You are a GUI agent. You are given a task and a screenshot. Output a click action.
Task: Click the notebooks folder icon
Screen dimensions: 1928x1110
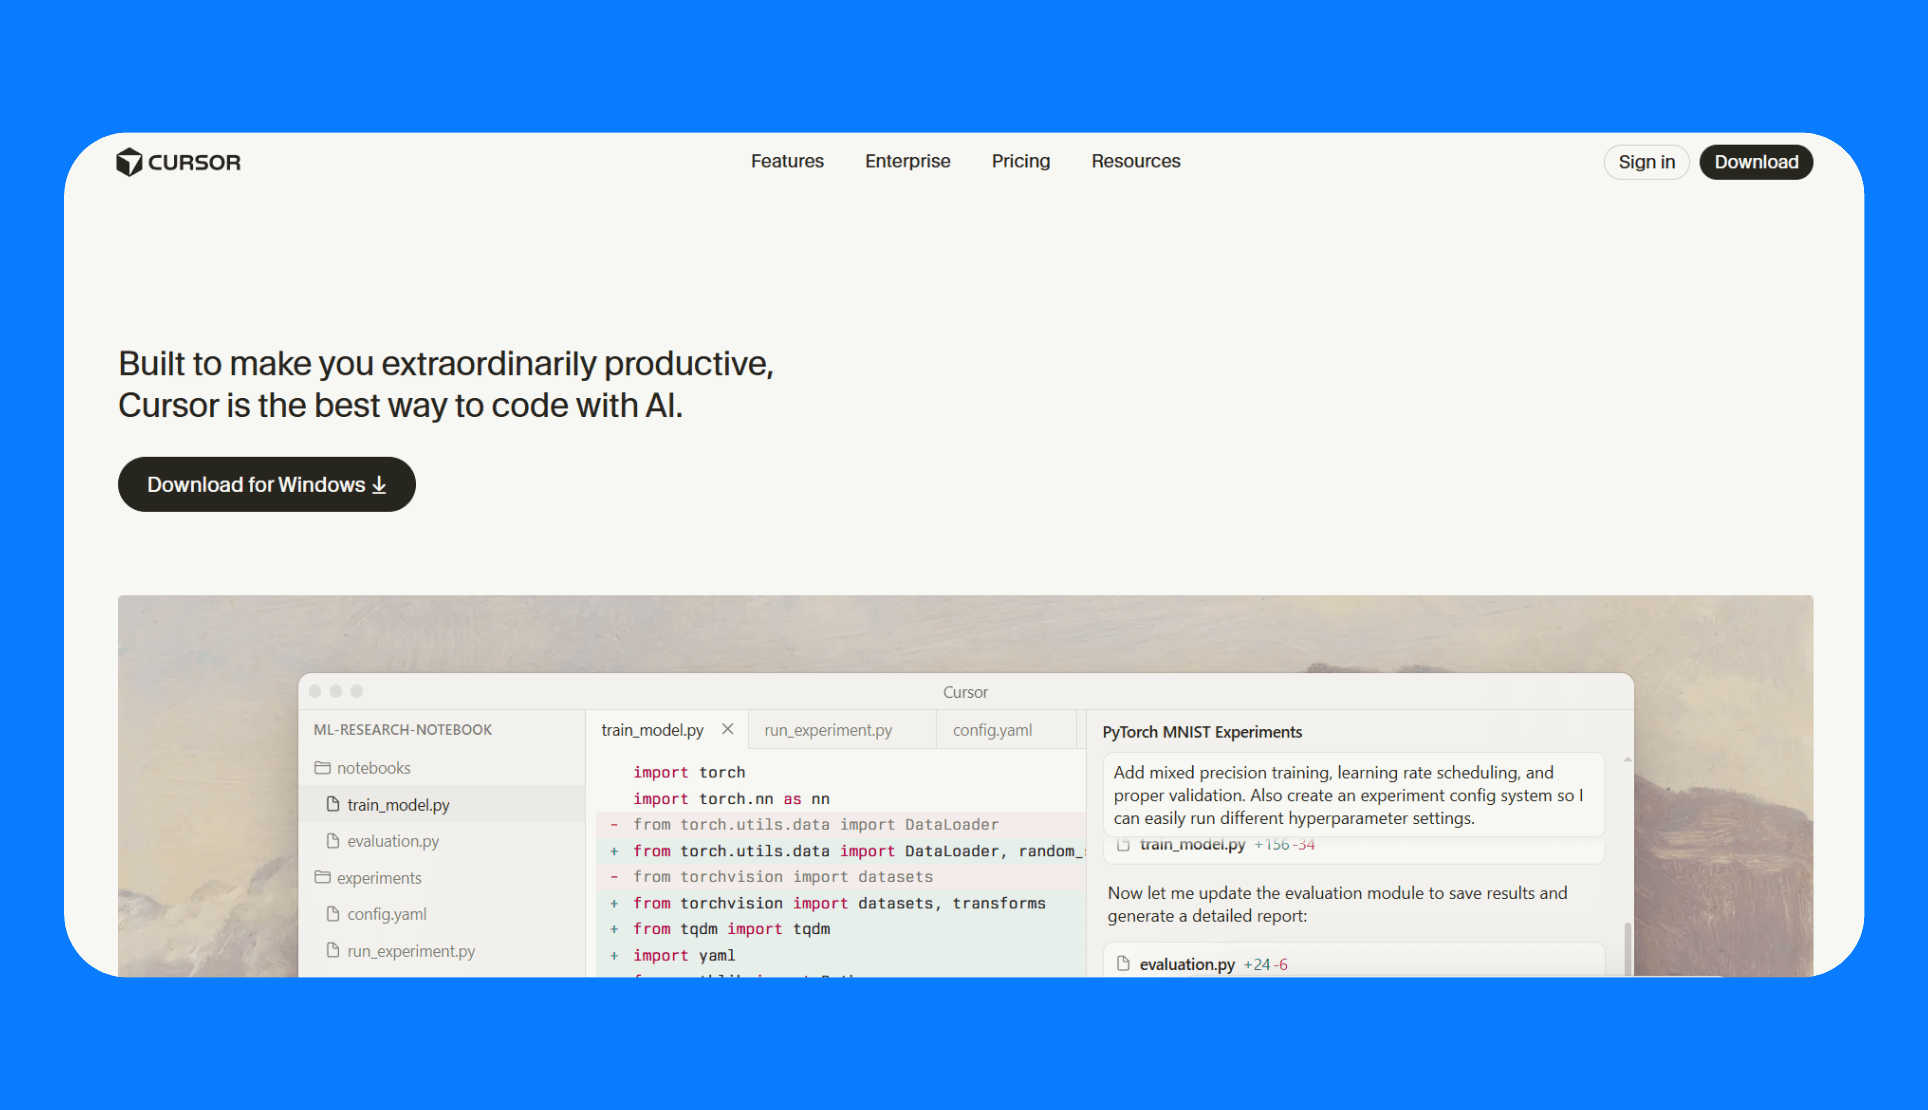322,768
